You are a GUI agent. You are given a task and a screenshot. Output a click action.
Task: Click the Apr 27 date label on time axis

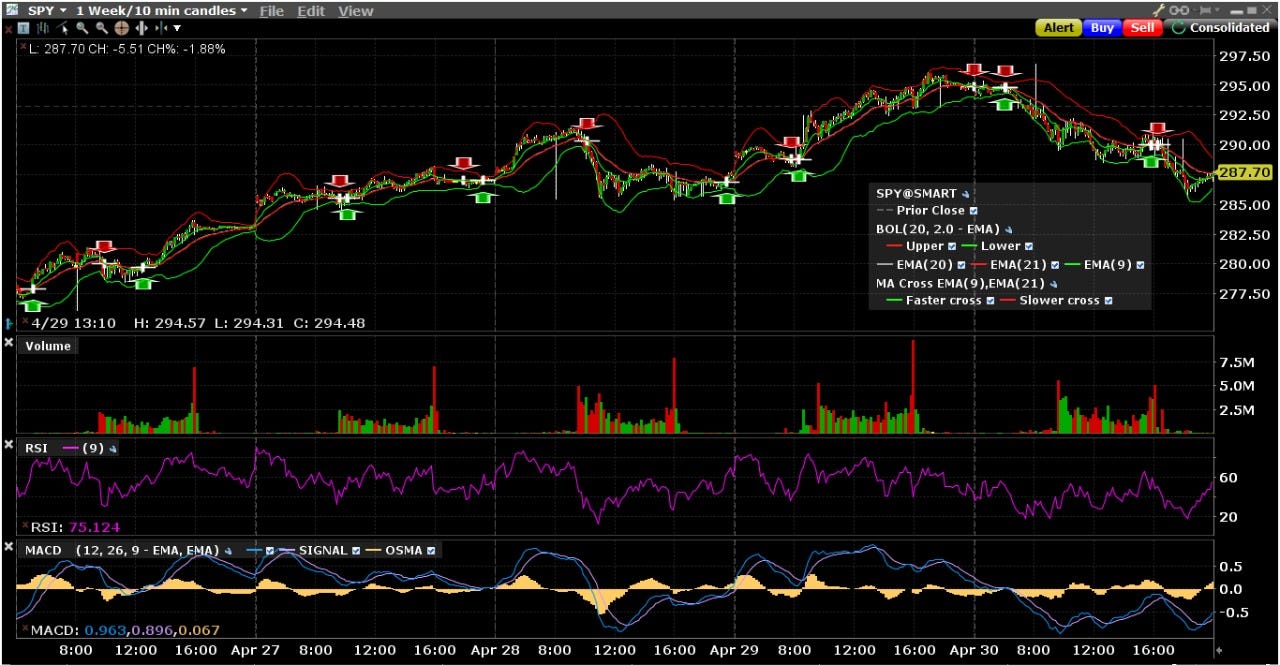coord(256,650)
